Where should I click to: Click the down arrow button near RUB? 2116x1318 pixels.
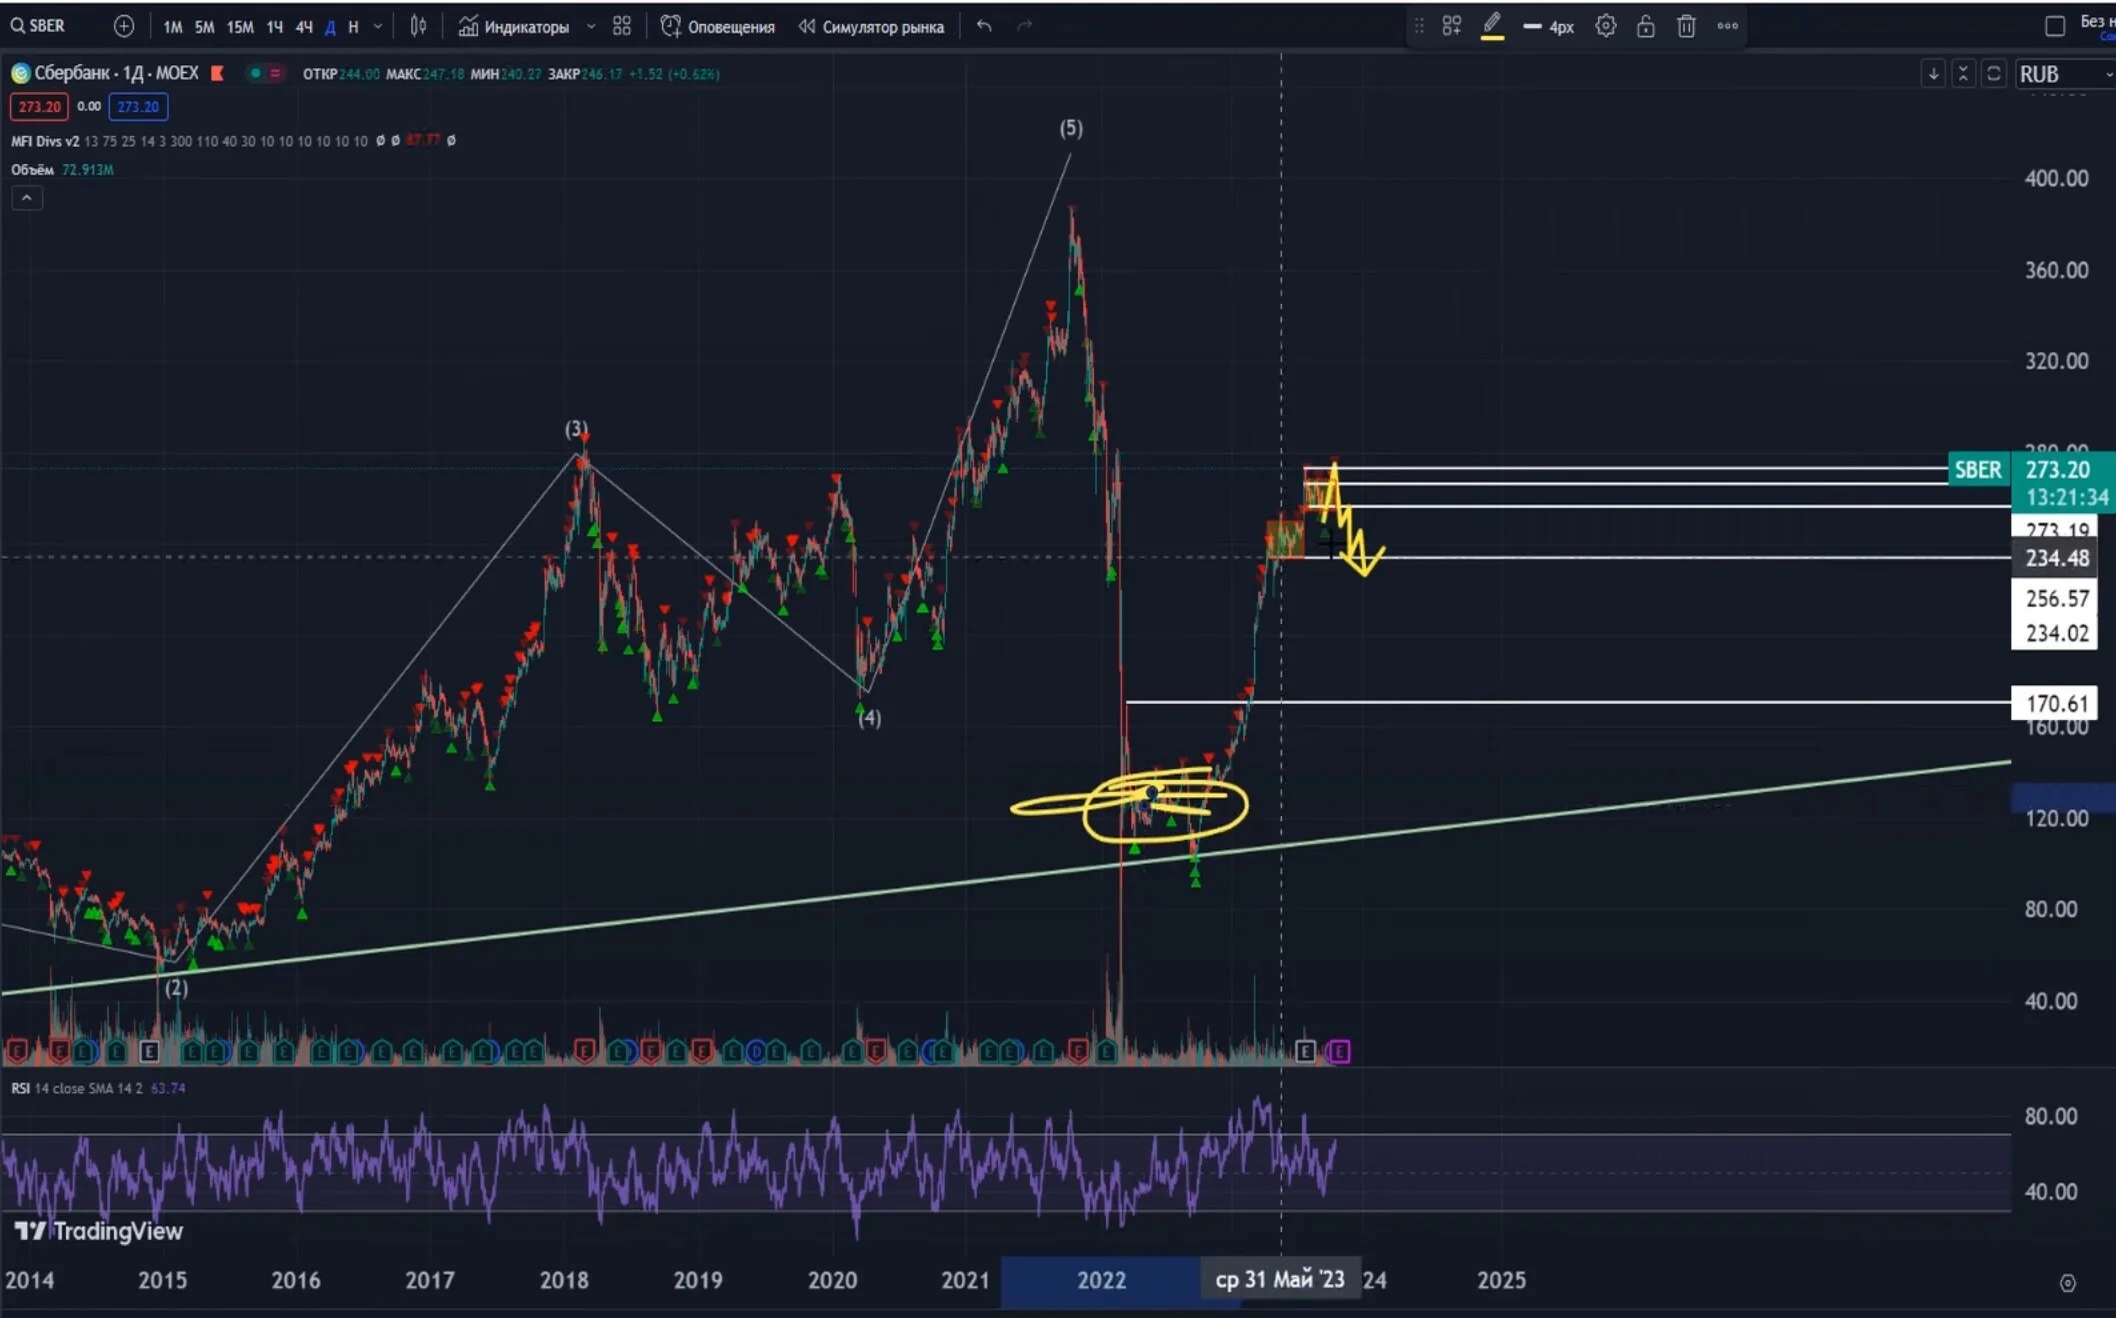point(1933,74)
